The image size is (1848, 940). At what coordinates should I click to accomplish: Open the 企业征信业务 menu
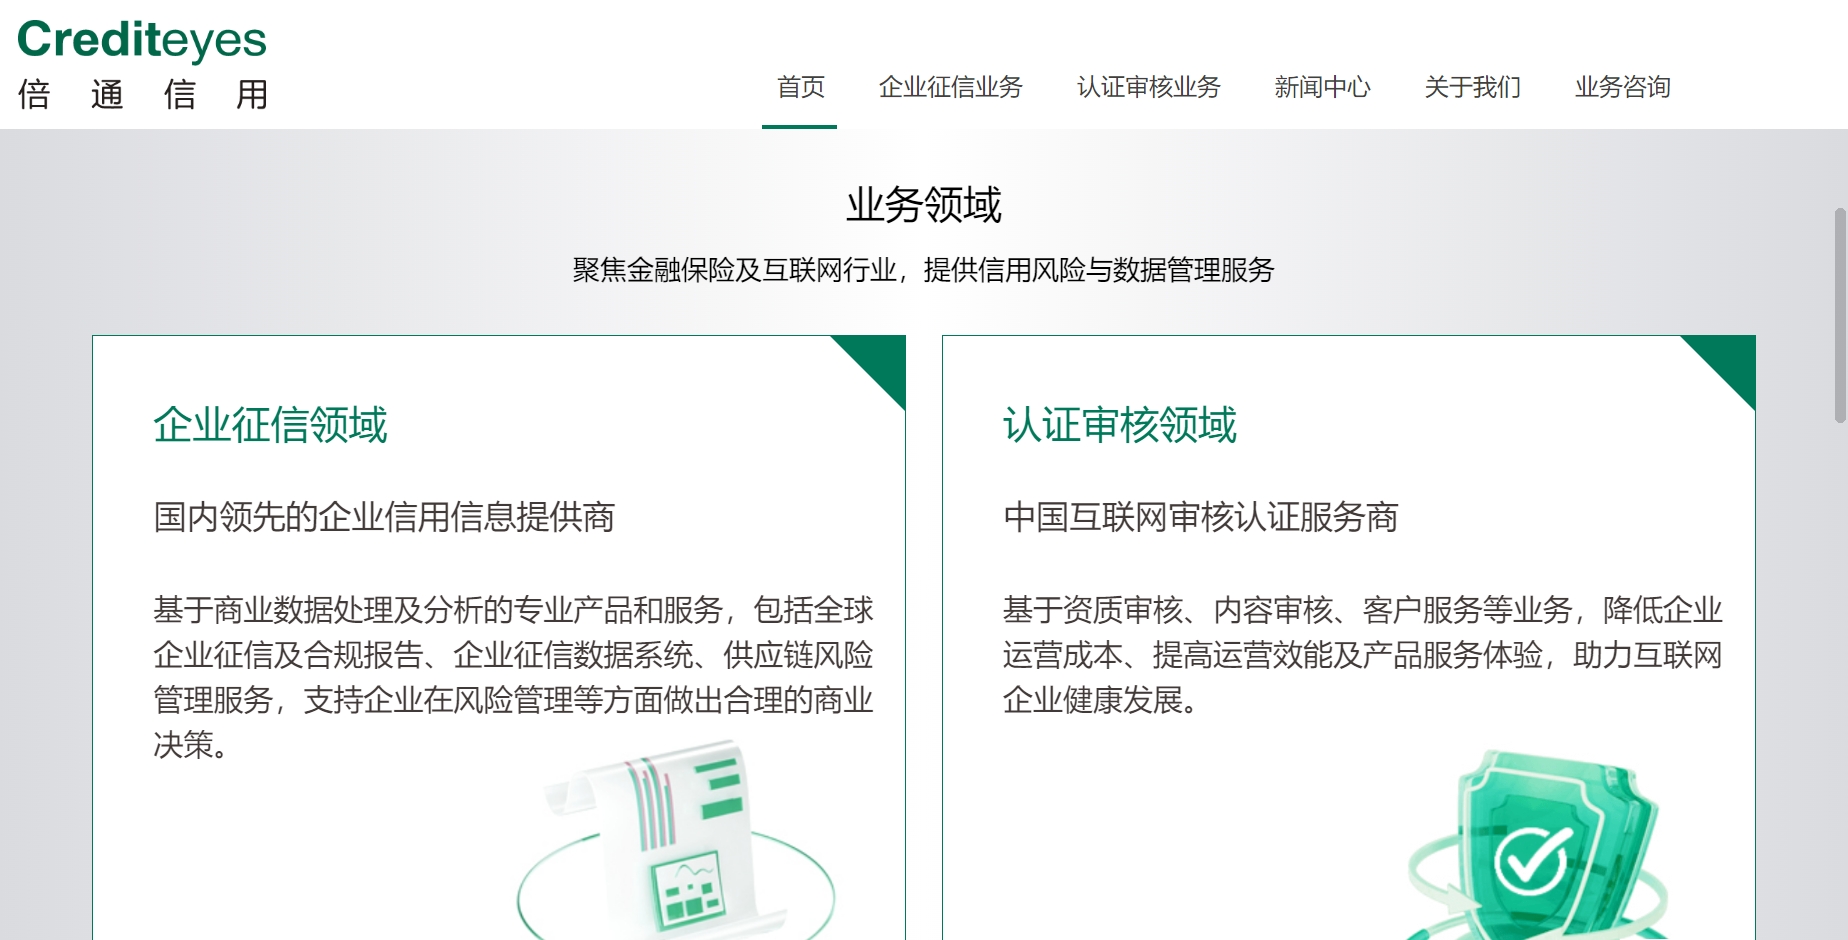pos(950,88)
